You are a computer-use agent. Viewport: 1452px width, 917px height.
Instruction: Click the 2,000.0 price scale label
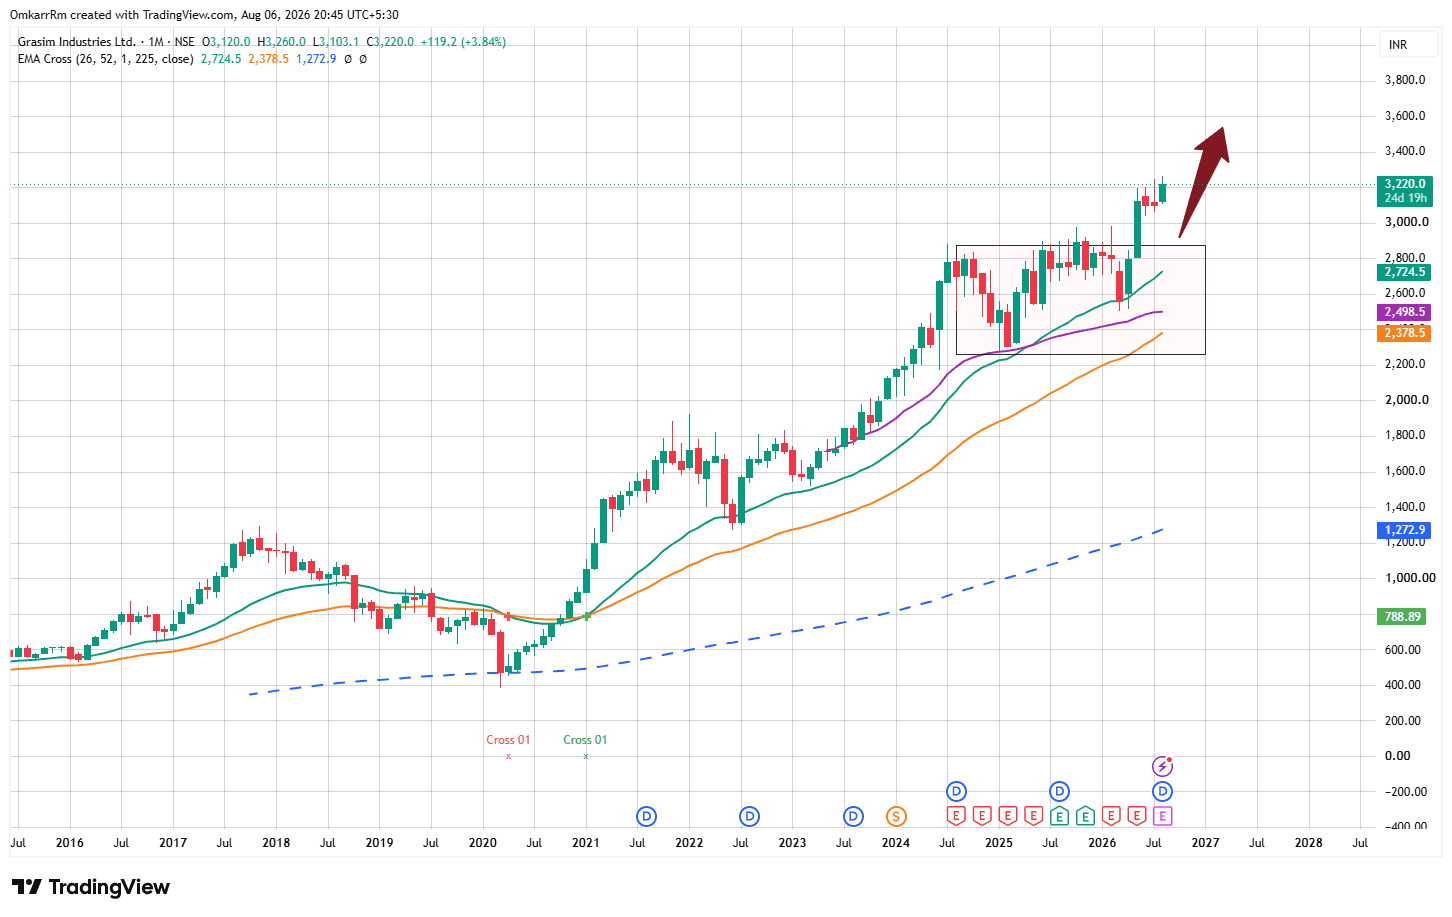tap(1406, 400)
